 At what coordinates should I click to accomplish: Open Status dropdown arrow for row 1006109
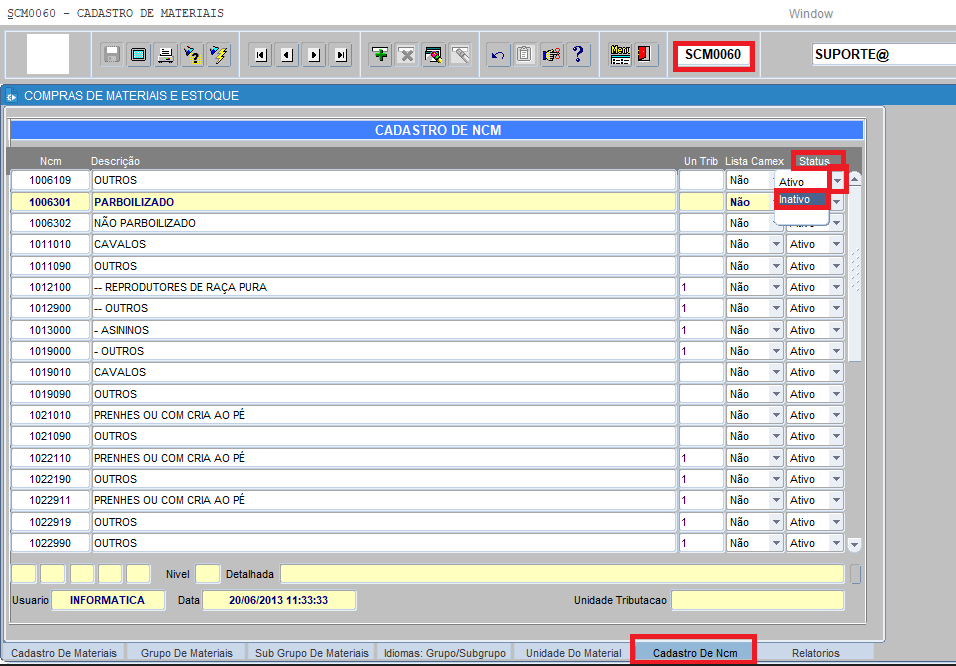(x=837, y=181)
